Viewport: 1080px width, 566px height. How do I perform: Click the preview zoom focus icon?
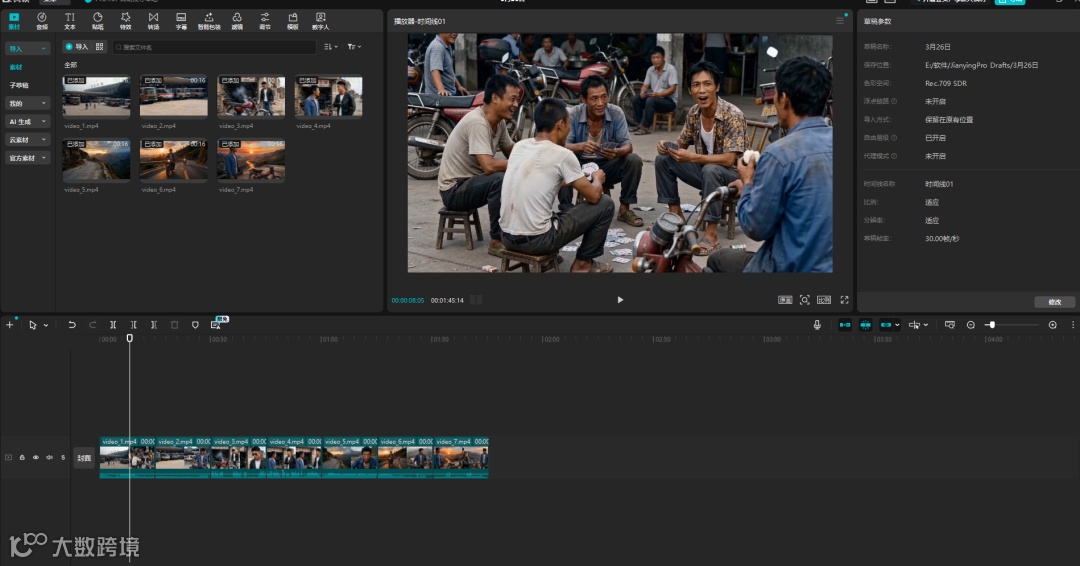804,300
